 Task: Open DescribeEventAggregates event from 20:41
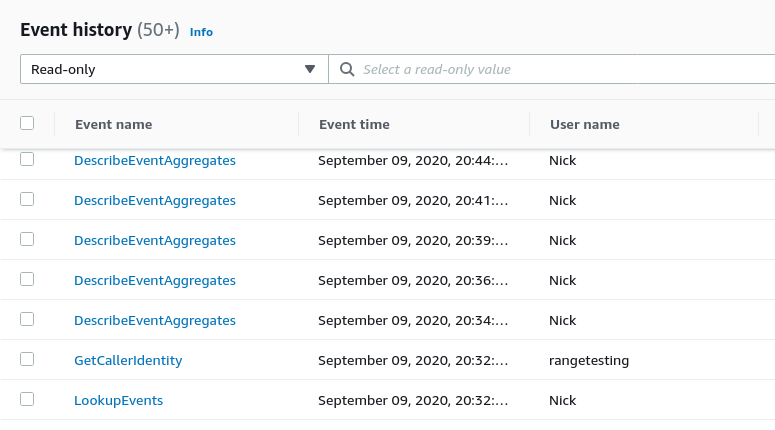coord(155,200)
